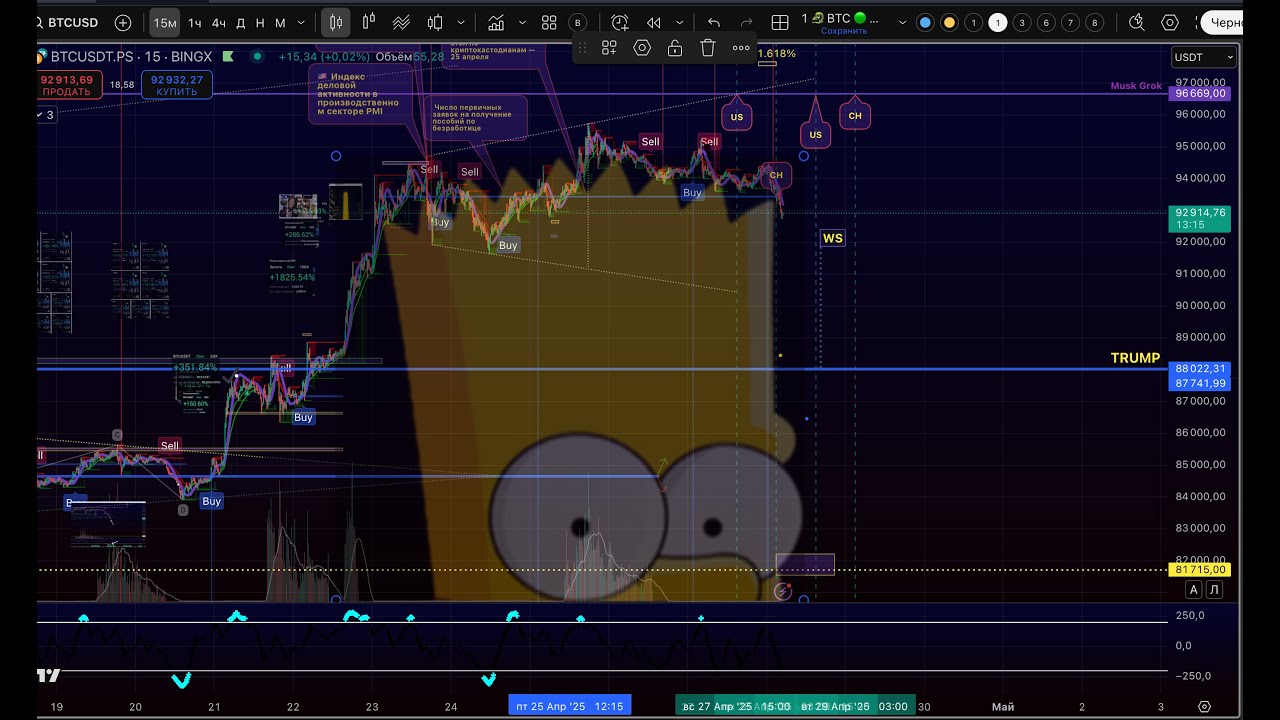
Task: Expand the replay options dropdown
Action: (x=680, y=22)
